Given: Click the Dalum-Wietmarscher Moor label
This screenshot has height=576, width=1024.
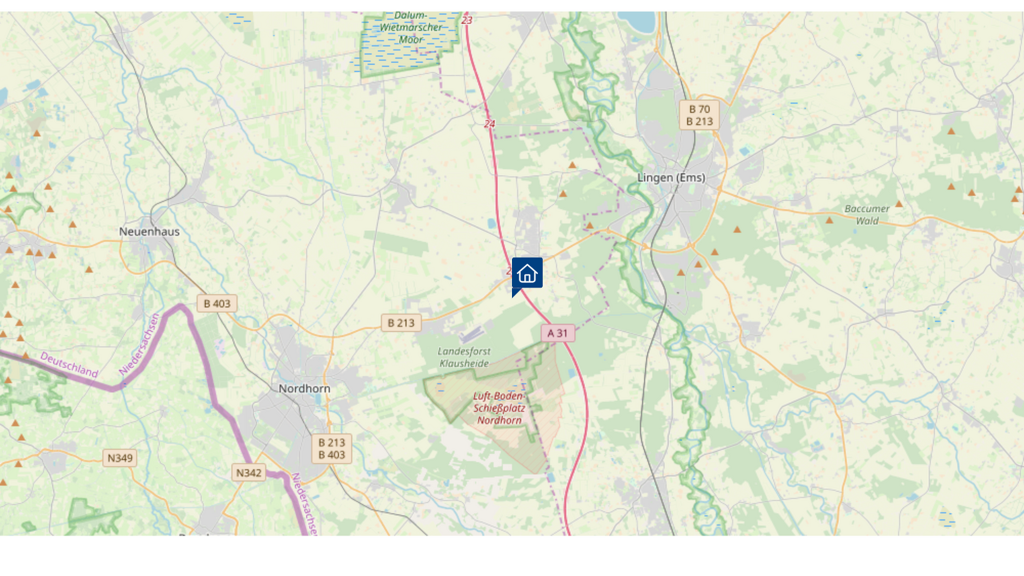Looking at the screenshot, I should coord(411,27).
